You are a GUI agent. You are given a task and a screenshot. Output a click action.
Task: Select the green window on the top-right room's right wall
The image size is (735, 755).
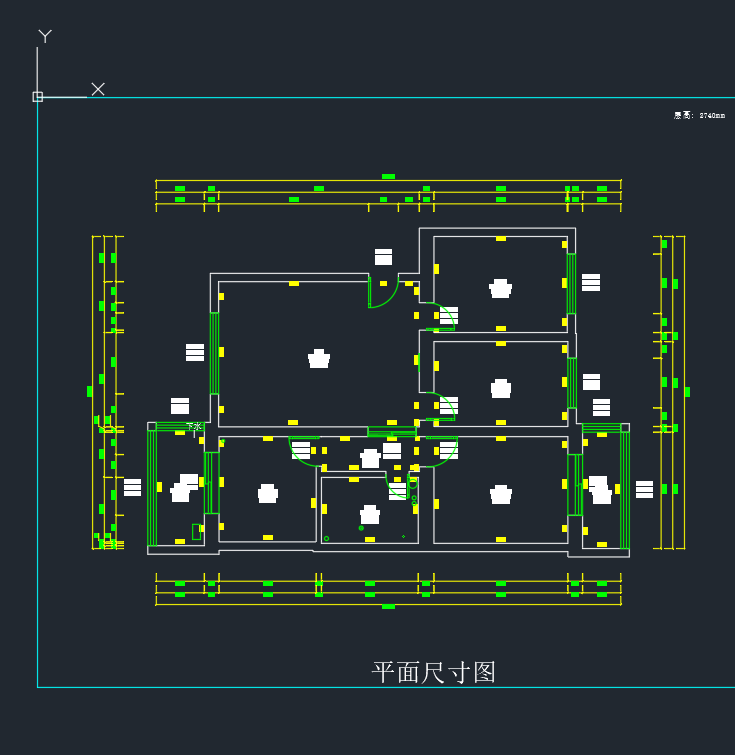tap(572, 284)
